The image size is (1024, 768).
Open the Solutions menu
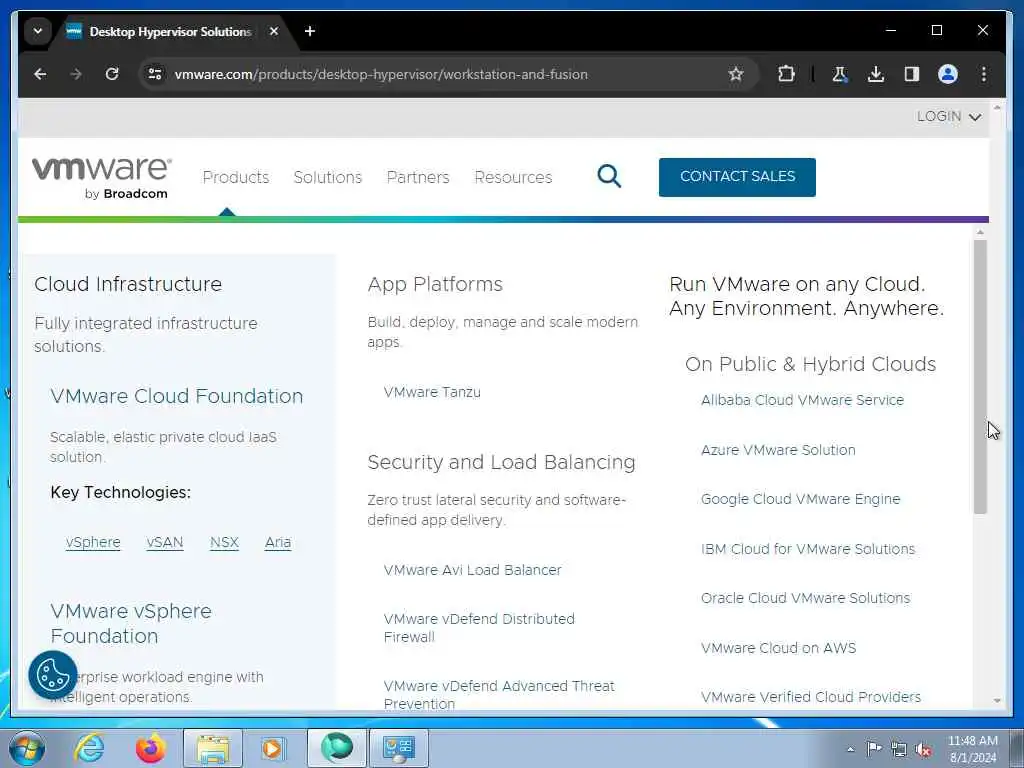coord(328,177)
